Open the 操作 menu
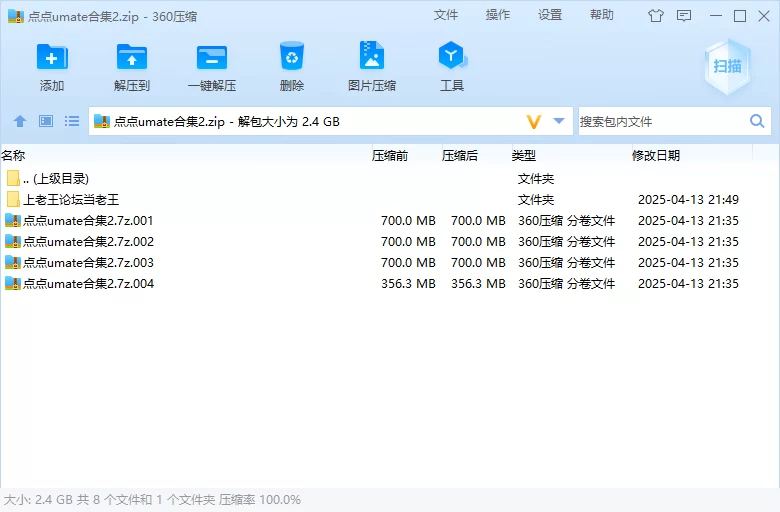This screenshot has height=512, width=780. (497, 15)
